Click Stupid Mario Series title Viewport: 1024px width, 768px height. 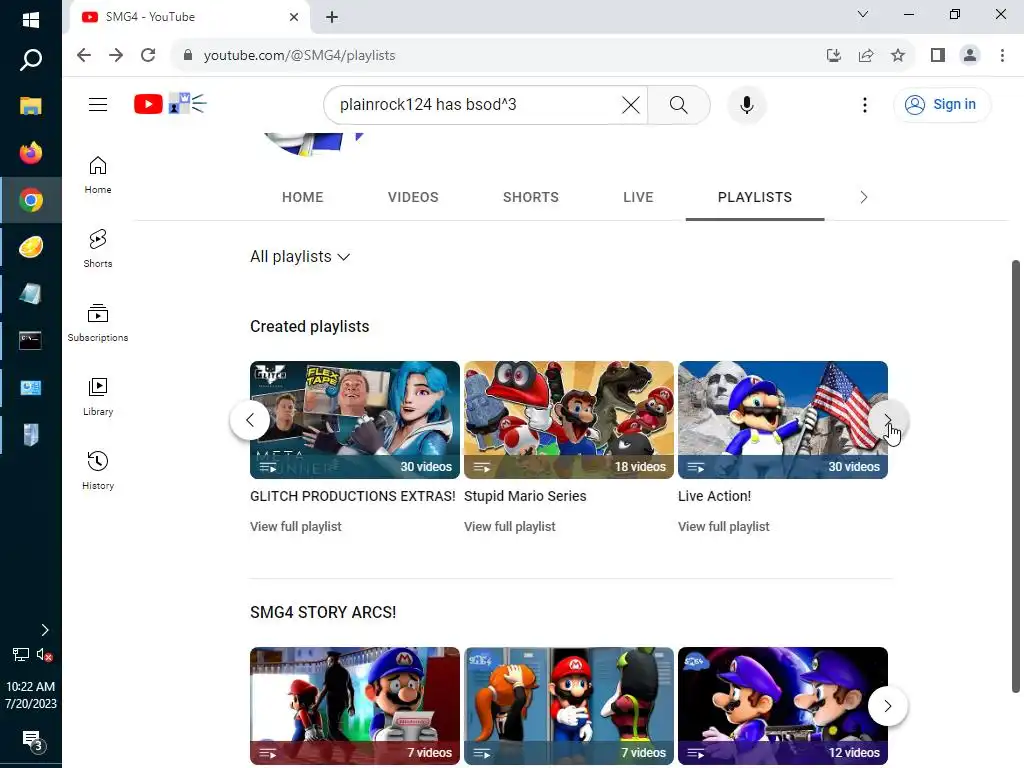coord(525,496)
